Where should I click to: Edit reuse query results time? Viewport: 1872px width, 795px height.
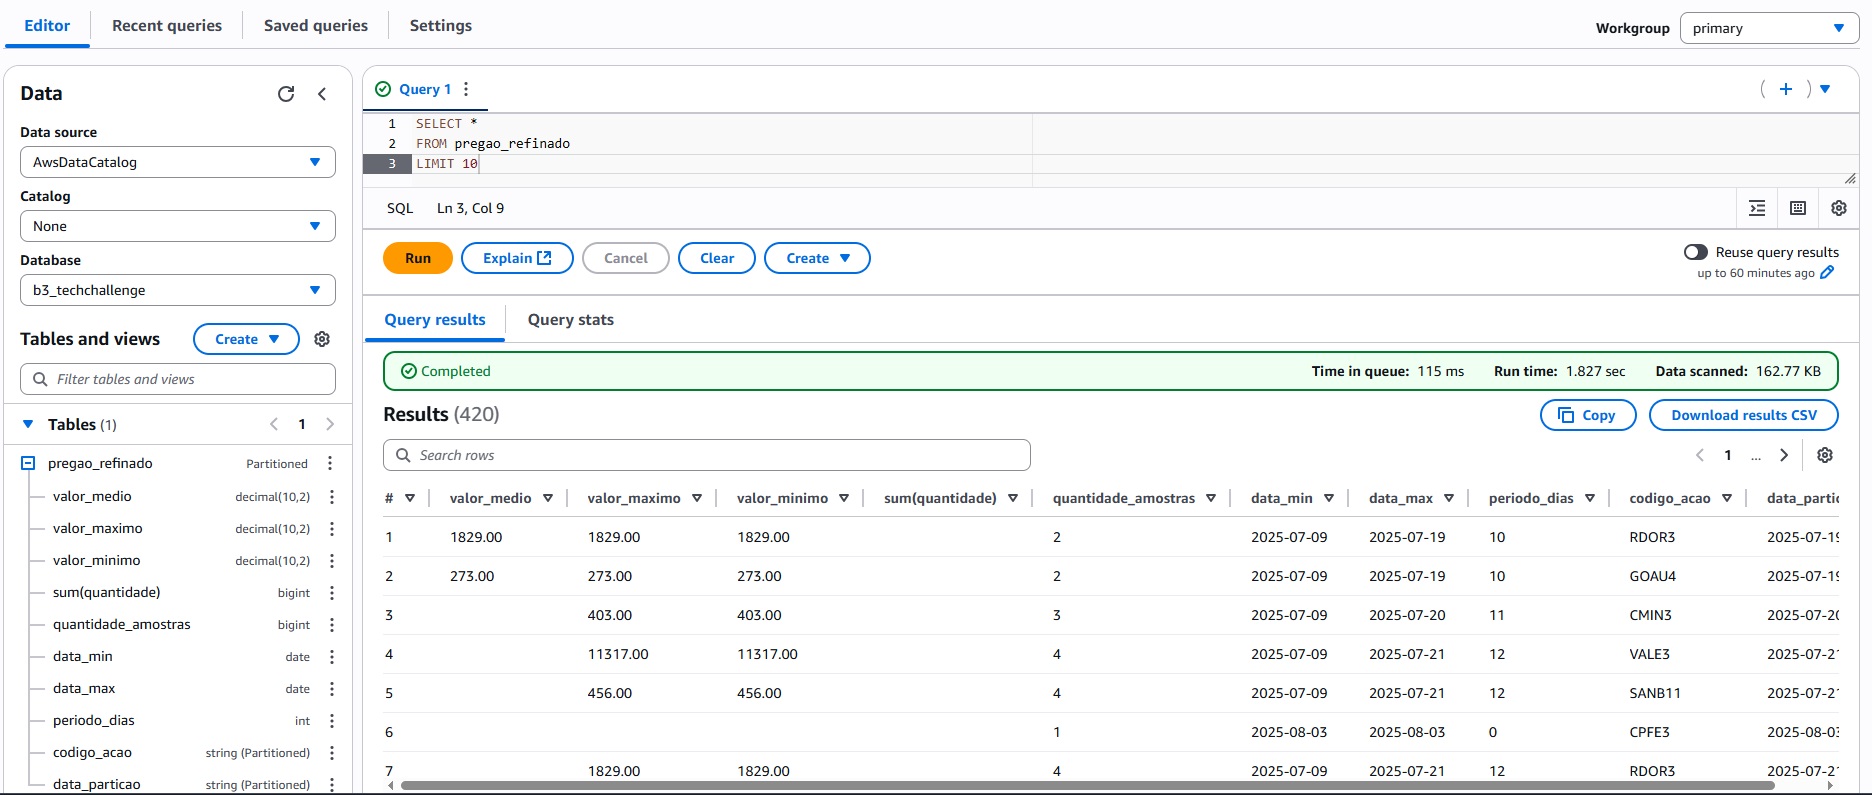pos(1827,273)
